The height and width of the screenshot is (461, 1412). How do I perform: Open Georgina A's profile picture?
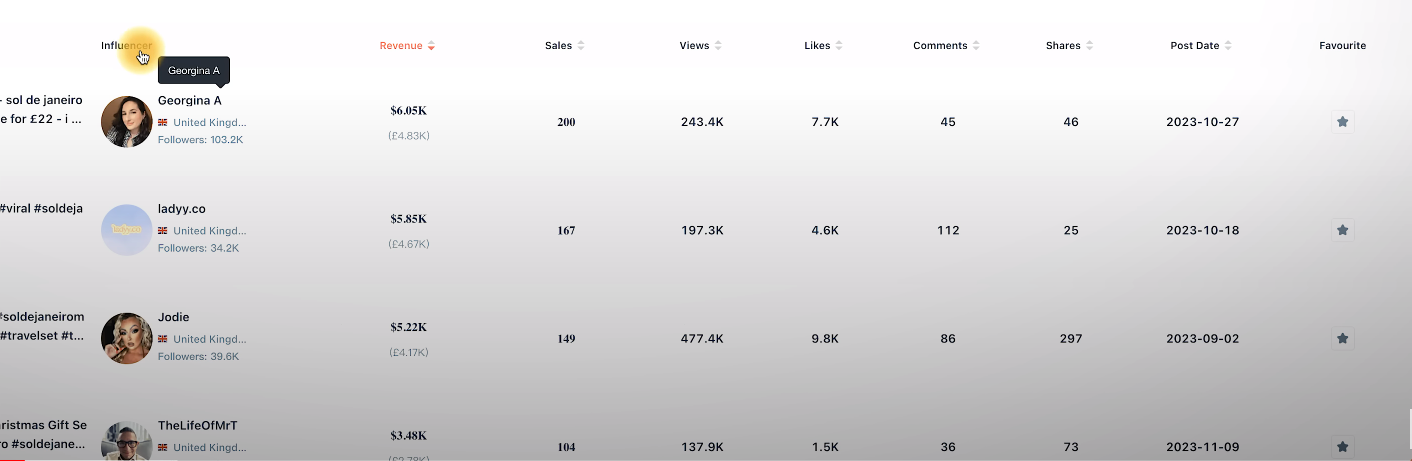point(127,122)
